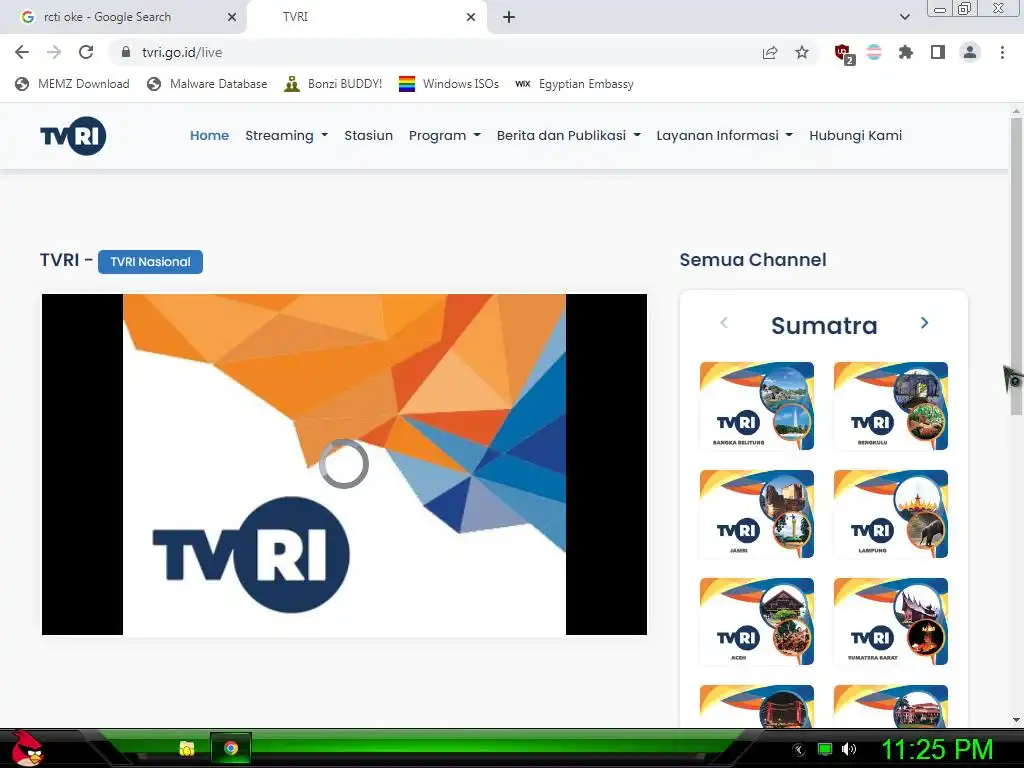Click the striped flag extension icon
This screenshot has width=1024, height=768.
(x=874, y=52)
